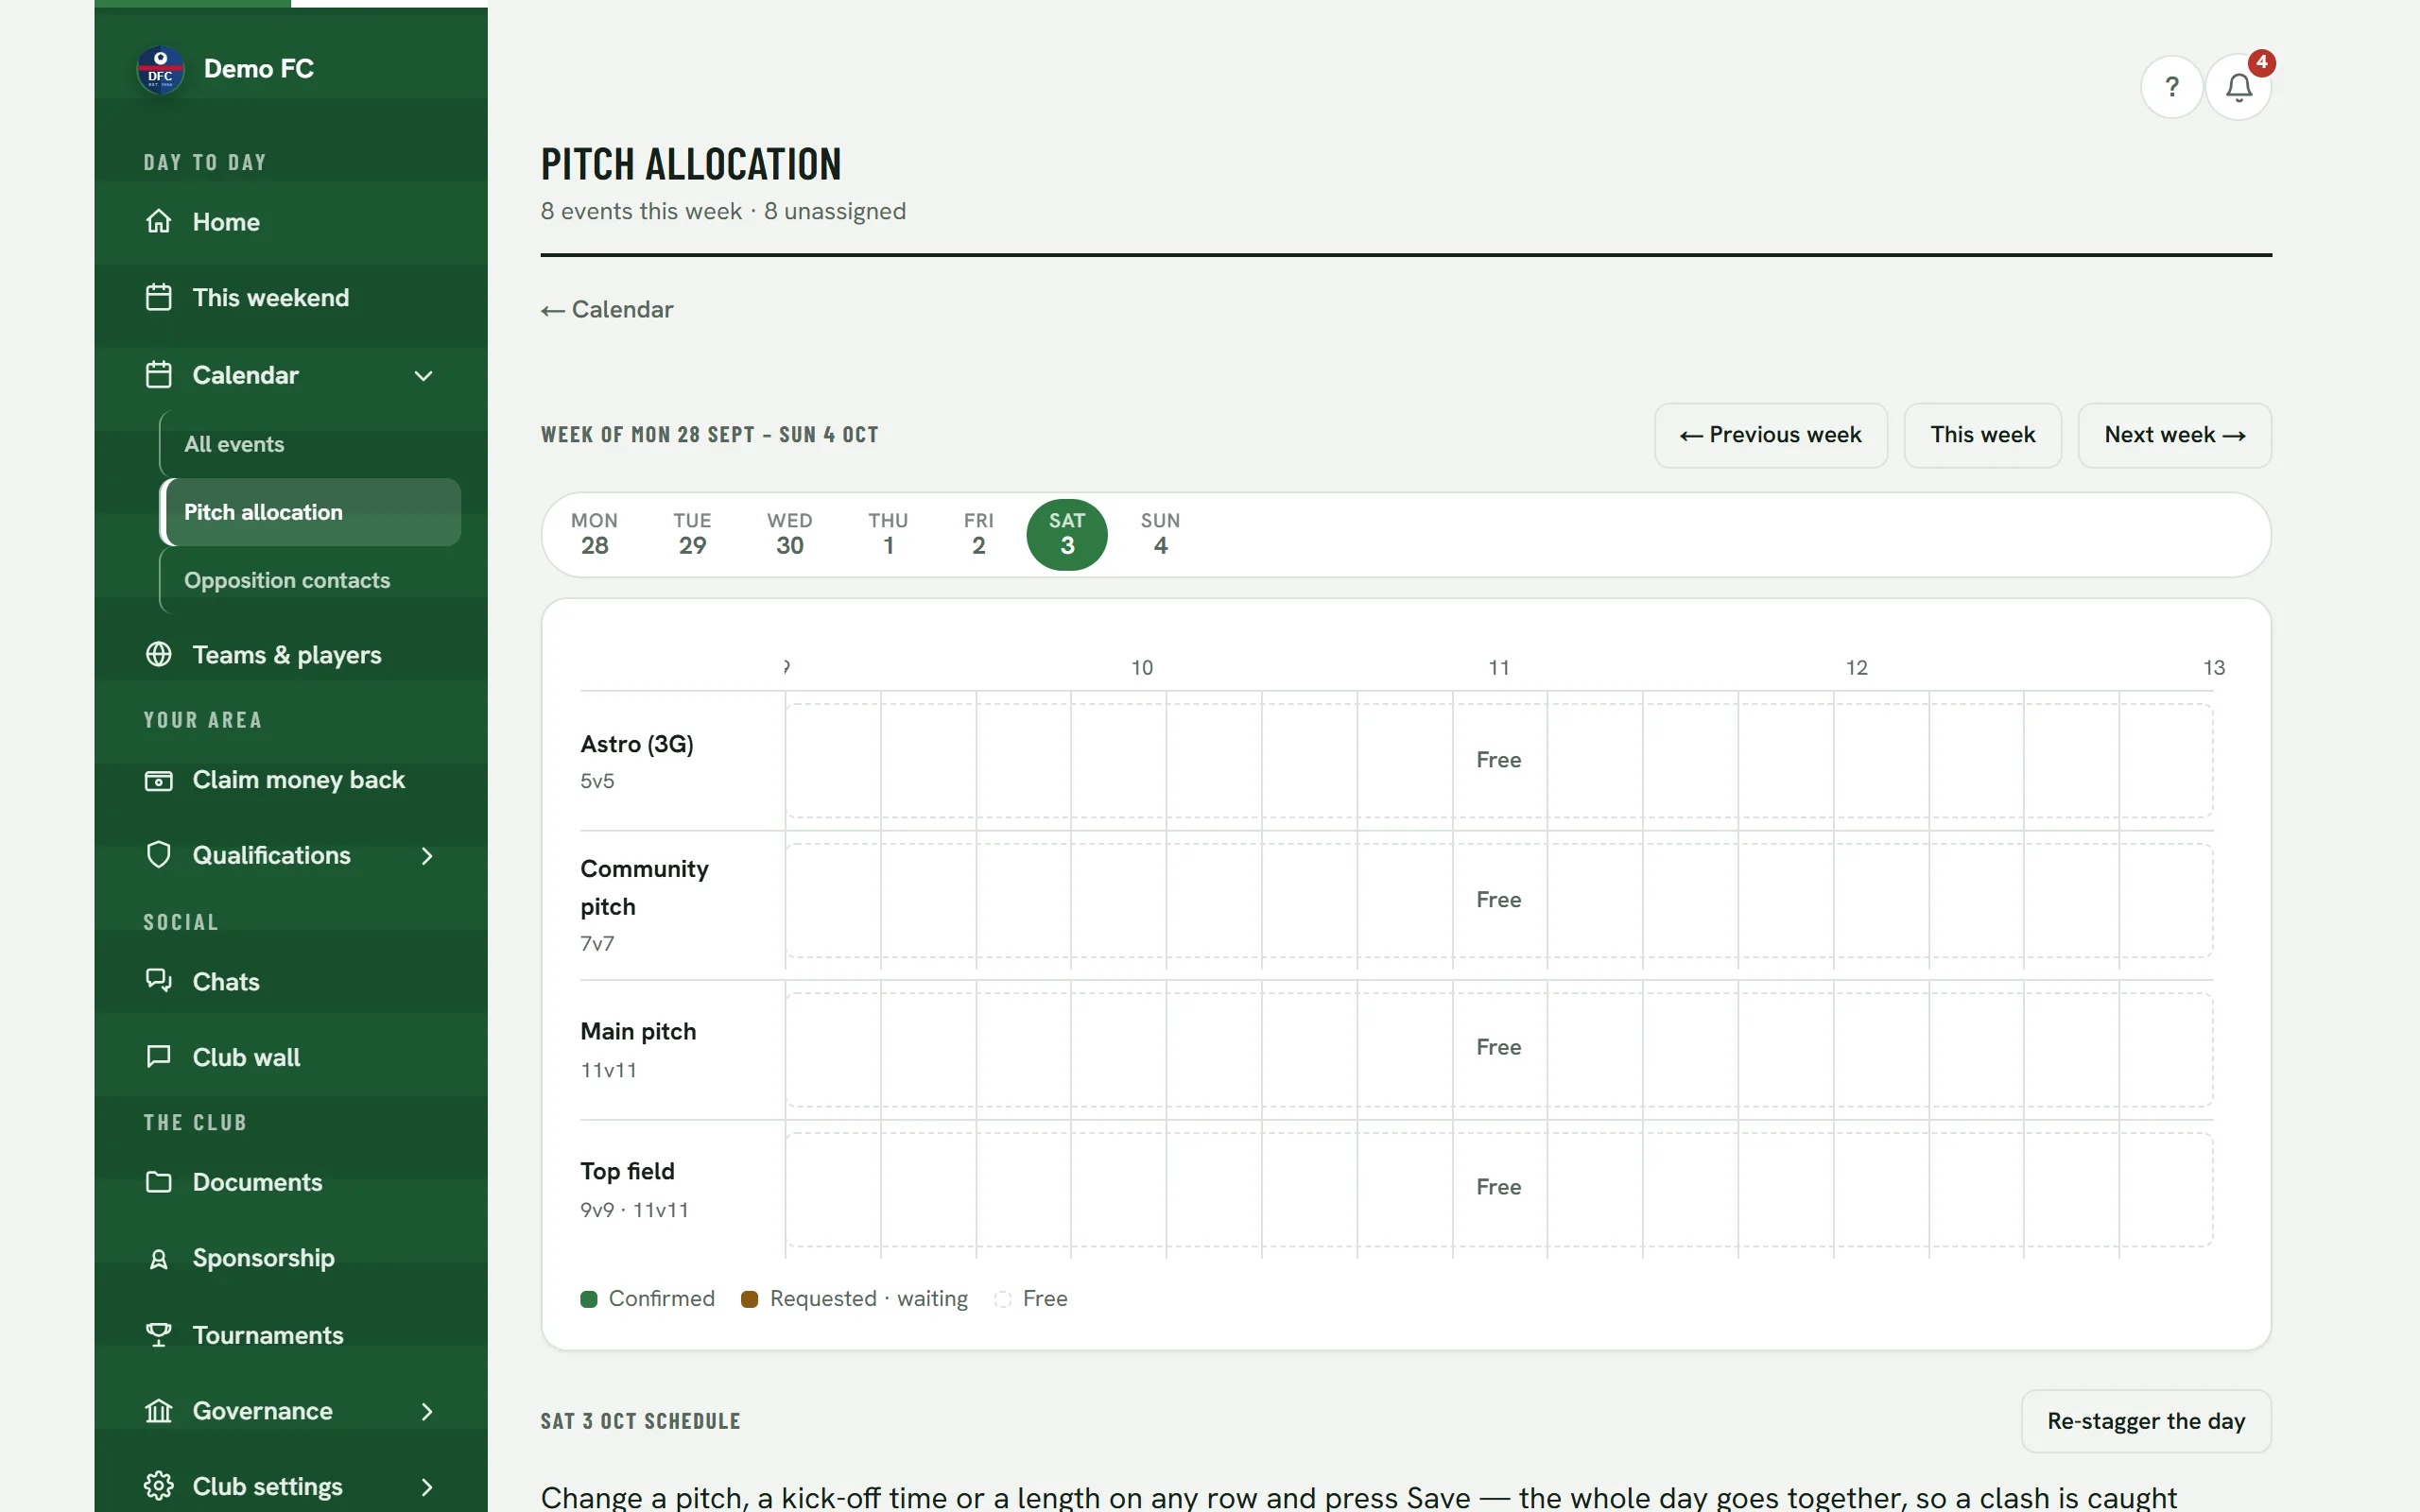The image size is (2420, 1512).
Task: Jump to This week
Action: tap(1982, 435)
